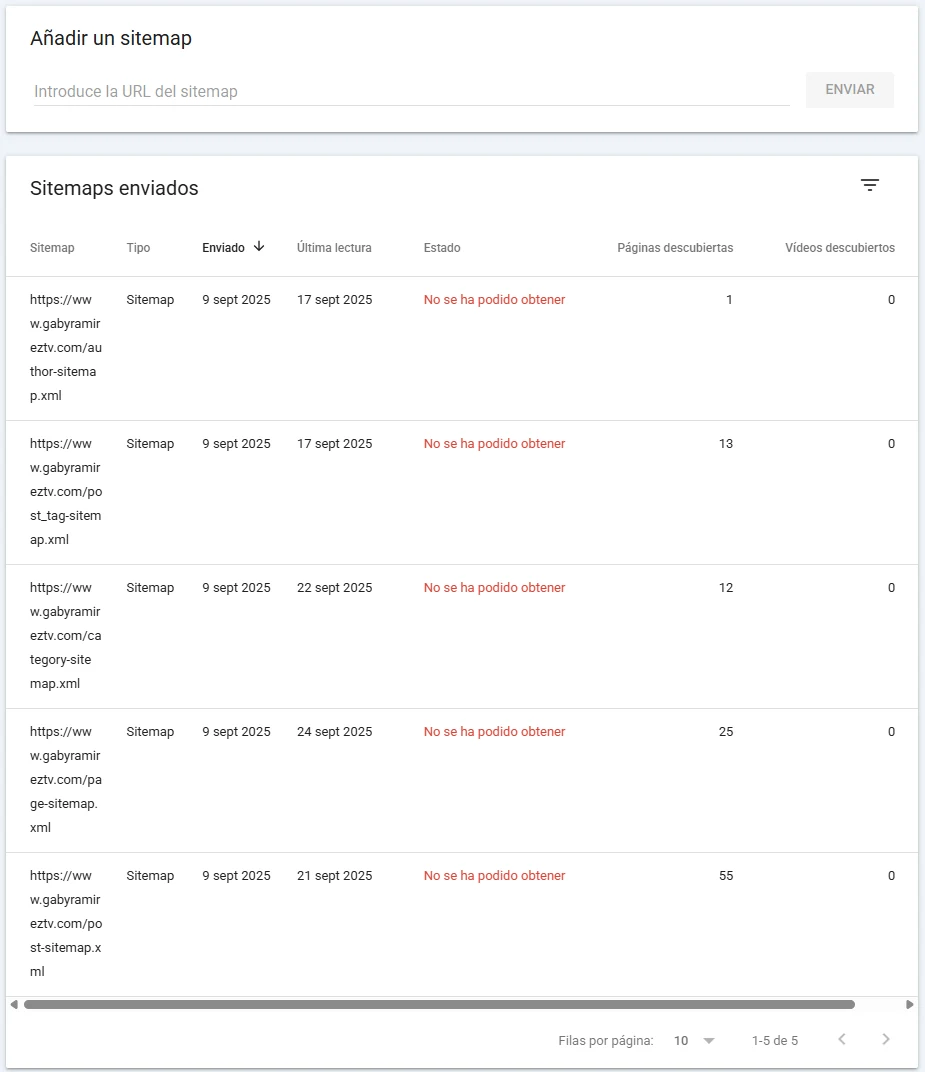Sort by the Enviado column header

coord(224,247)
